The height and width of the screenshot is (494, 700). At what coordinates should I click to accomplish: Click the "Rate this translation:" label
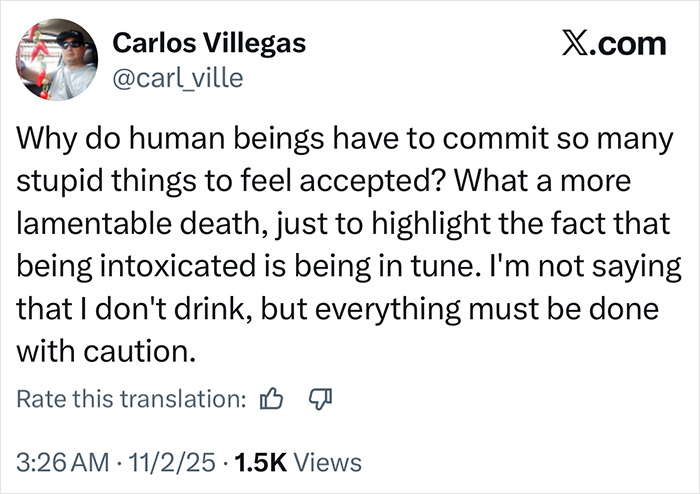[132, 399]
